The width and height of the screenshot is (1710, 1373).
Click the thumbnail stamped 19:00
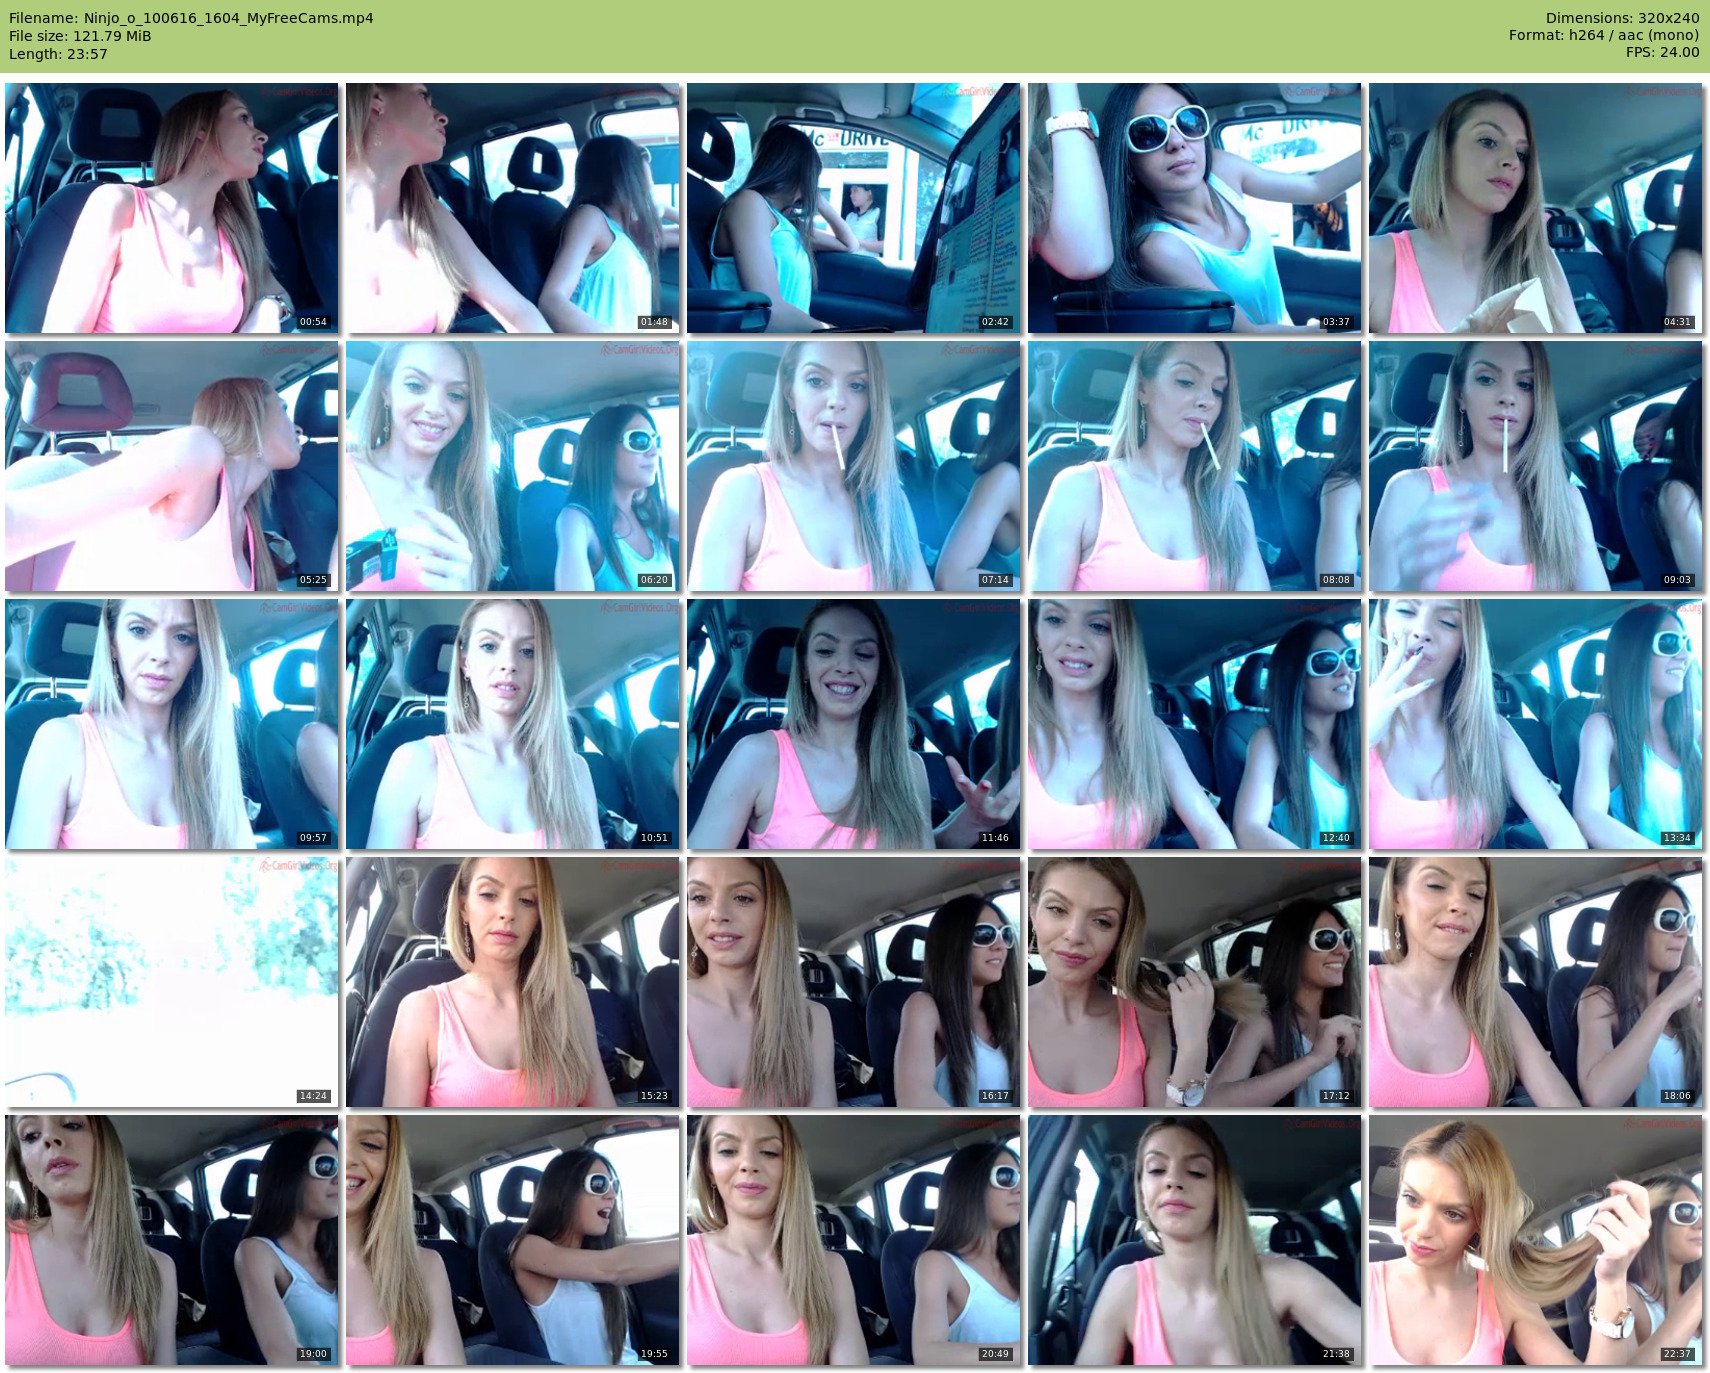[x=171, y=1240]
